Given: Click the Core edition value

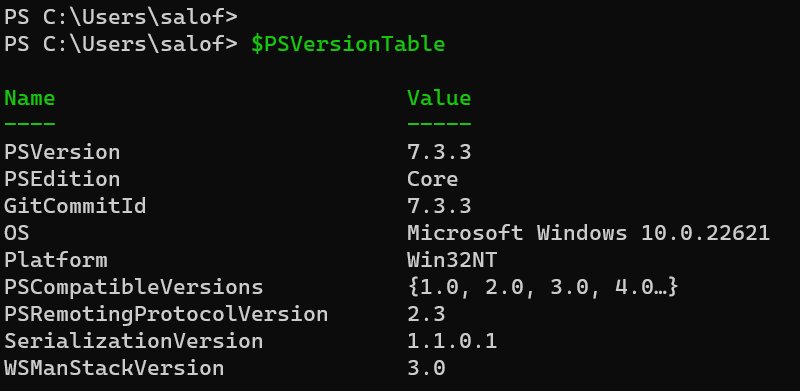Looking at the screenshot, I should click(433, 179).
